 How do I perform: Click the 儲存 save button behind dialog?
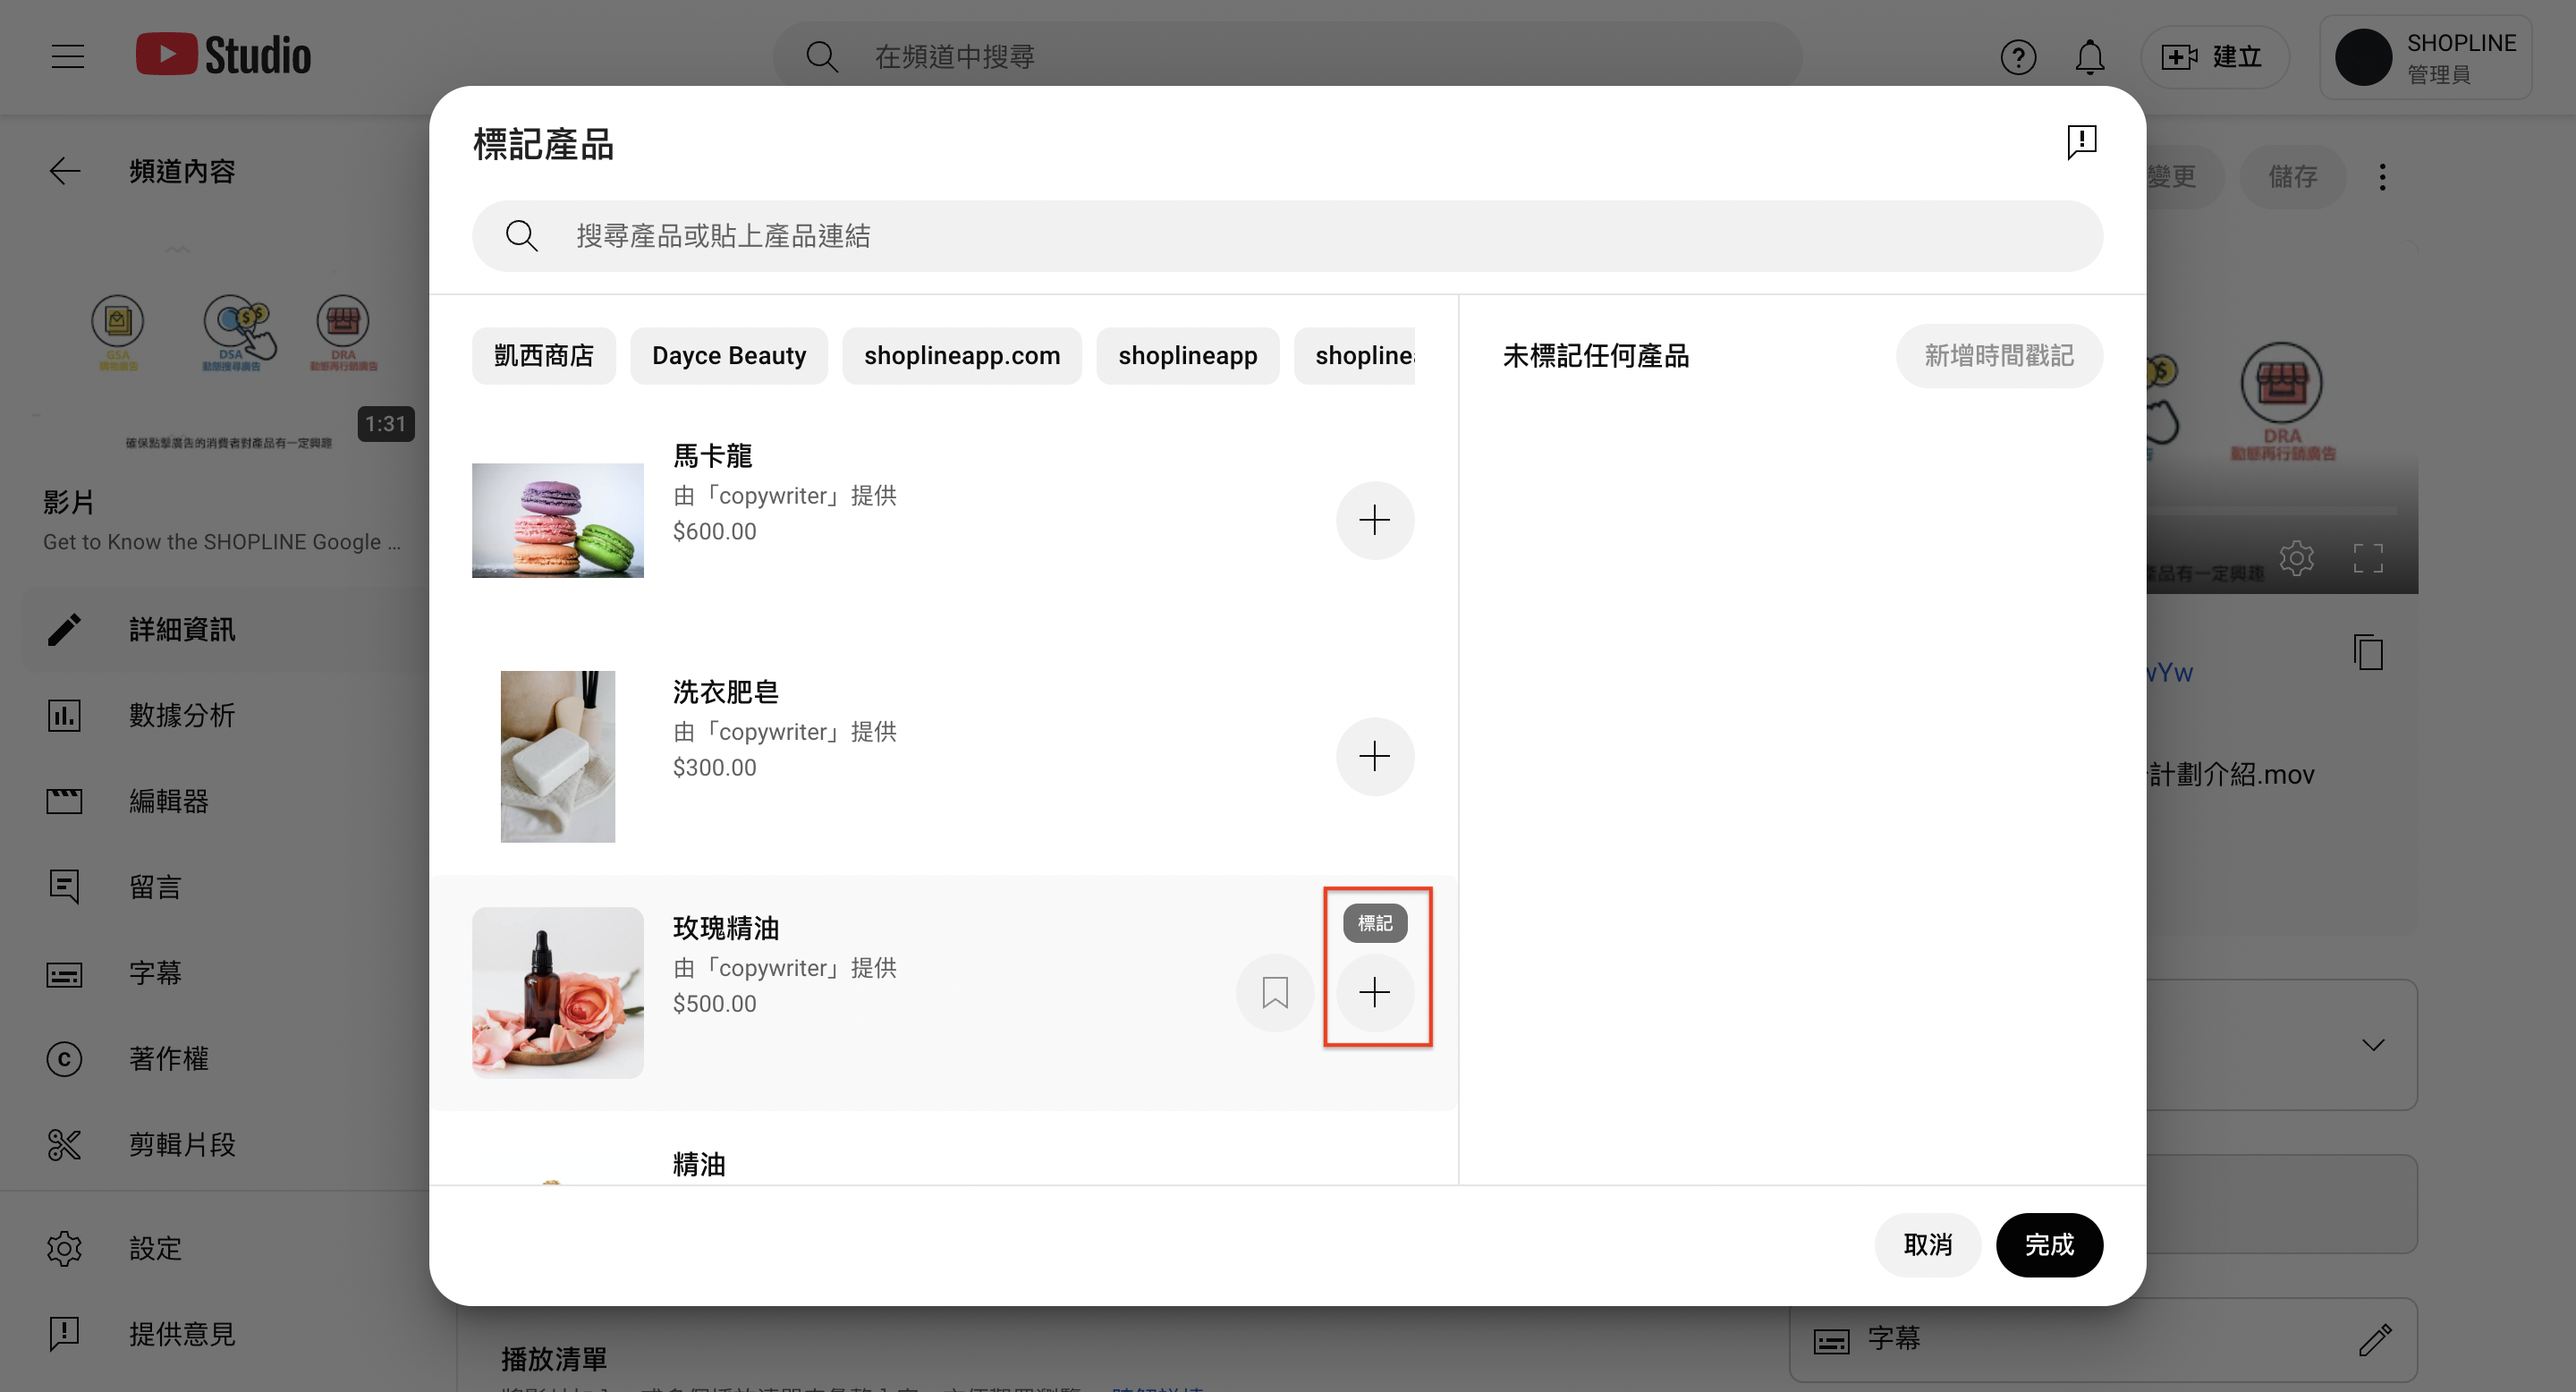[x=2293, y=177]
